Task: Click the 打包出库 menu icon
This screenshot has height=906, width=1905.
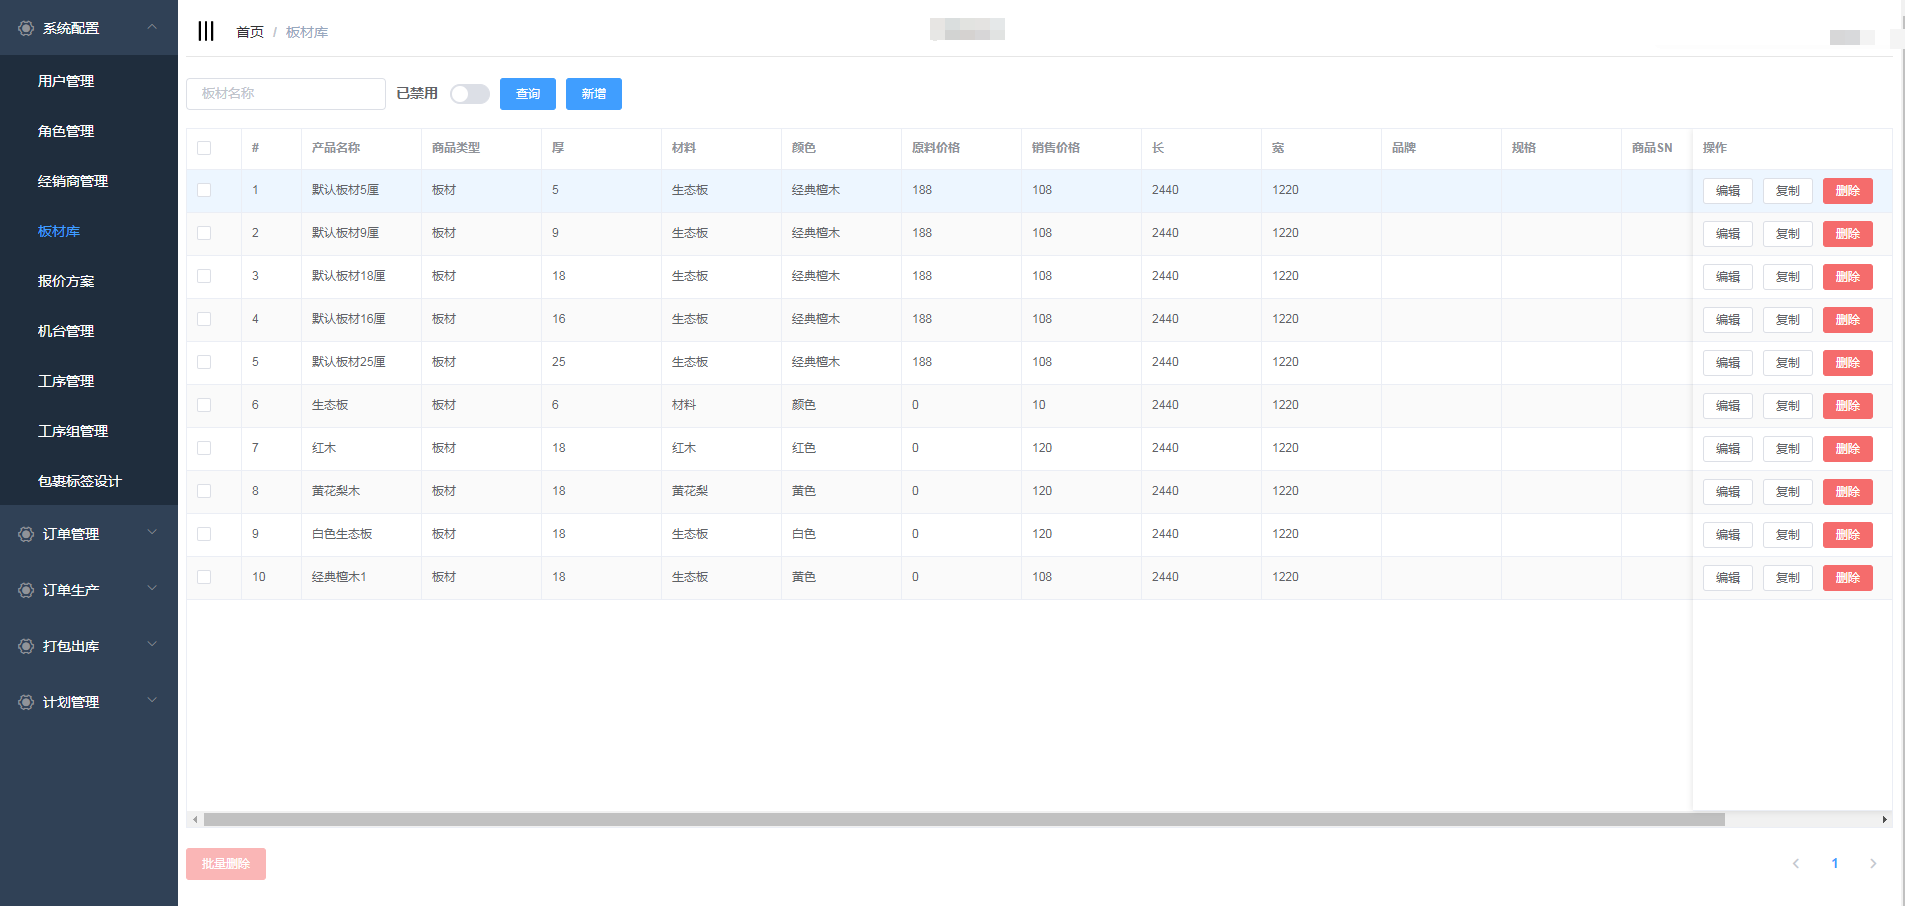Action: pos(26,646)
